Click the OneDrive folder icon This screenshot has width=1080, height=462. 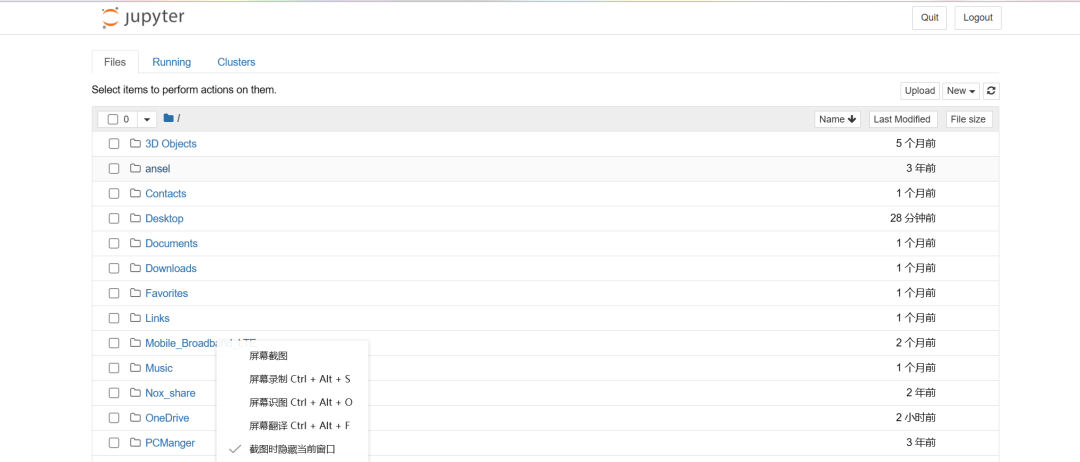135,418
